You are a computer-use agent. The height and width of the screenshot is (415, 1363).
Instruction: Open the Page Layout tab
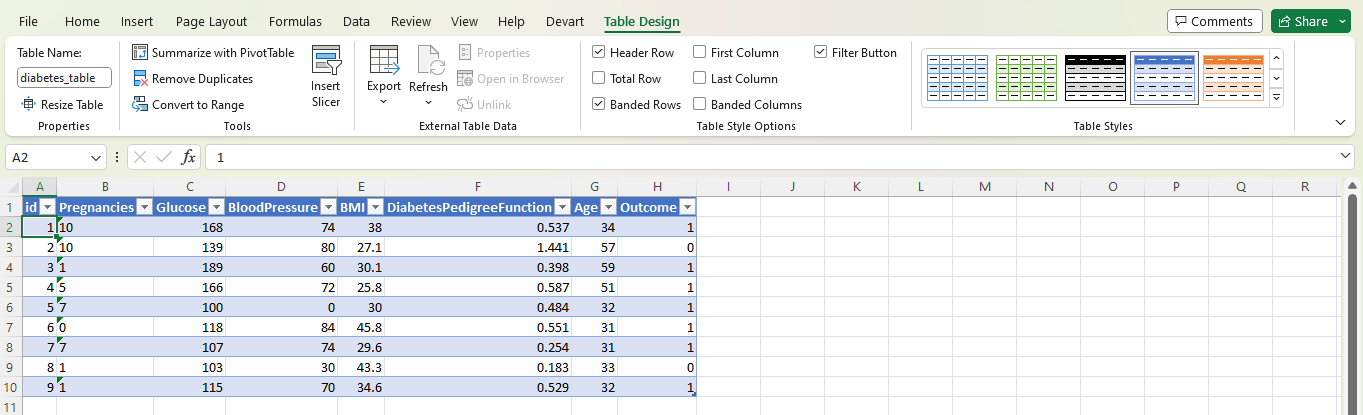click(x=211, y=21)
